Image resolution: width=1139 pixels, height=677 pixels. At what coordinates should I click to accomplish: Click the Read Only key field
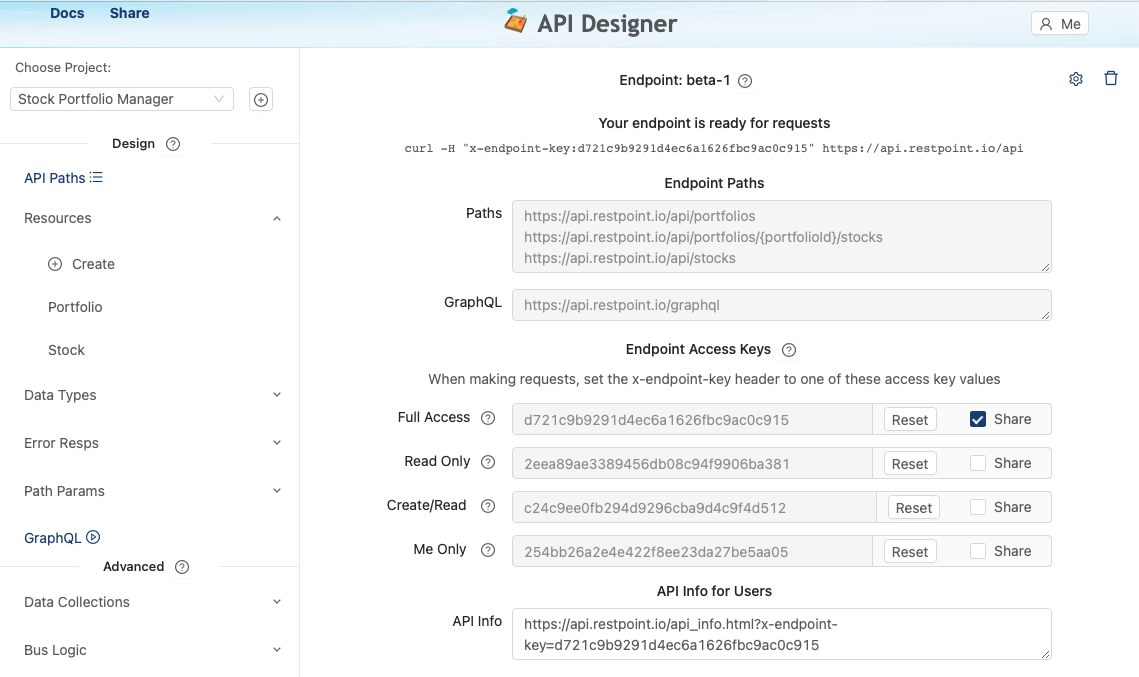click(x=692, y=464)
